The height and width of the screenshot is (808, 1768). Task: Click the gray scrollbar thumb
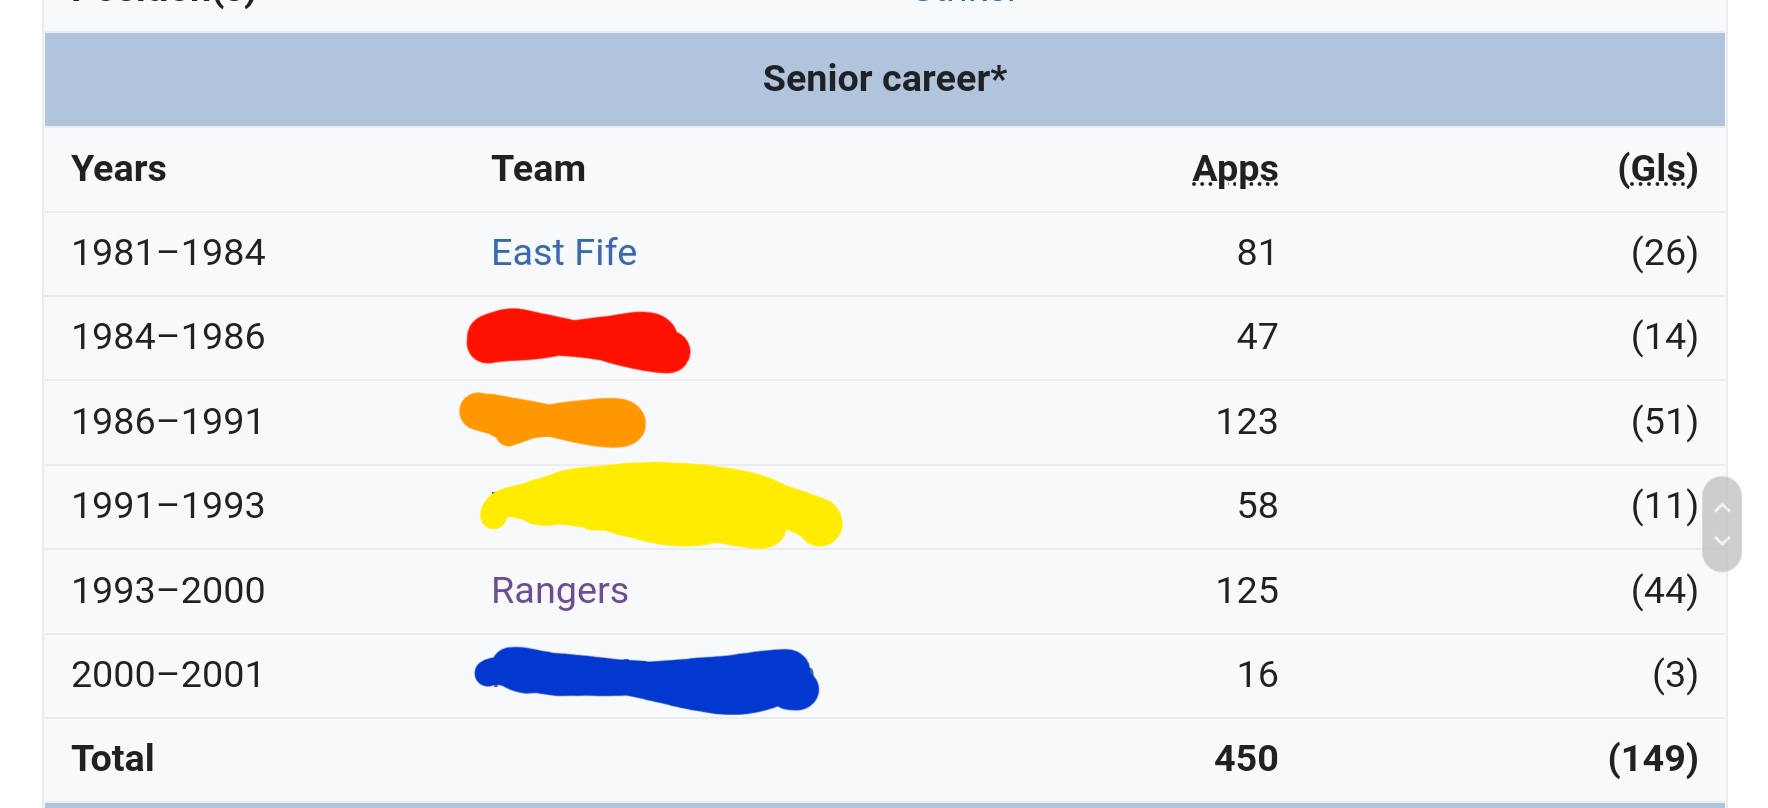point(1722,524)
